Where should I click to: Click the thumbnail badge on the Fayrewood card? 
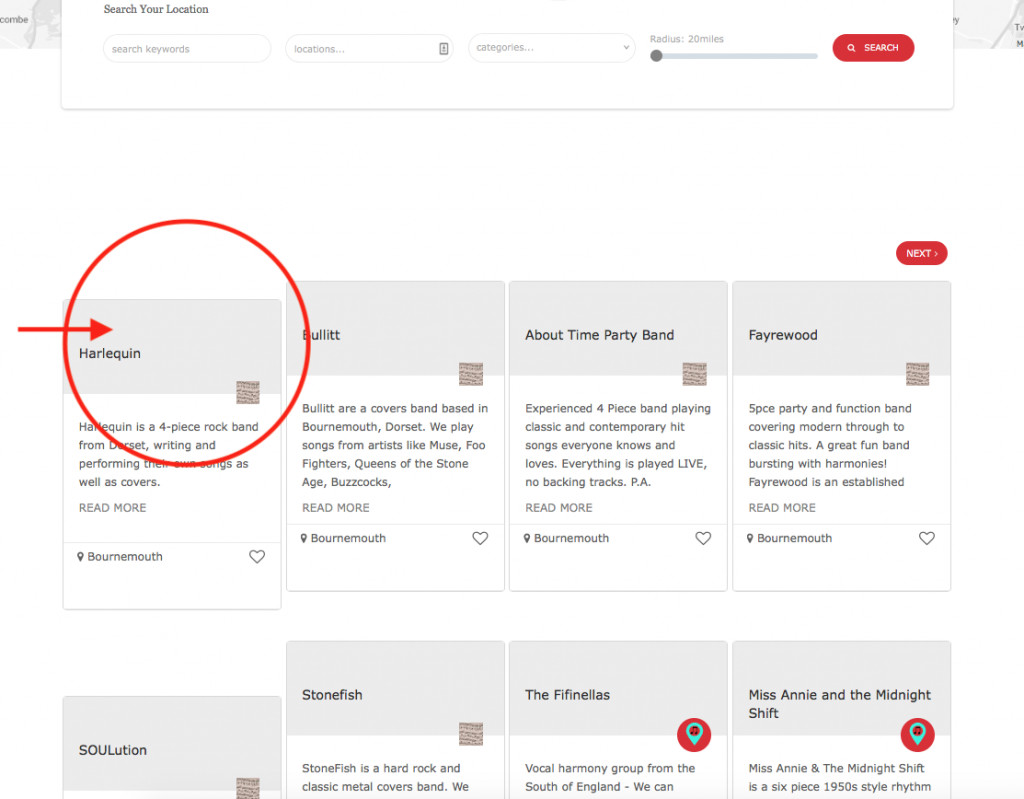tap(918, 374)
